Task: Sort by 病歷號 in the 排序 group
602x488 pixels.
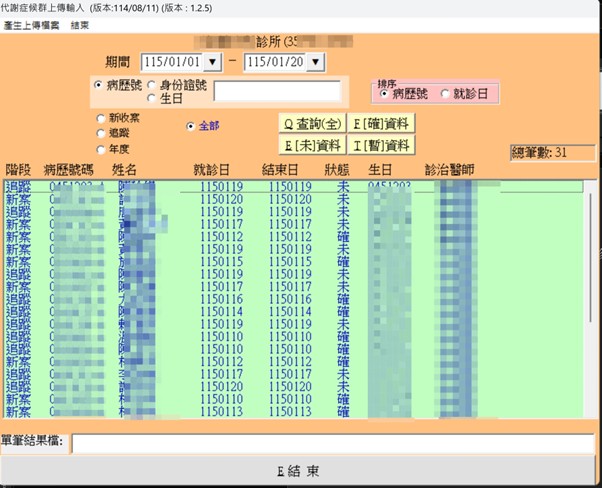Action: pyautogui.click(x=384, y=93)
